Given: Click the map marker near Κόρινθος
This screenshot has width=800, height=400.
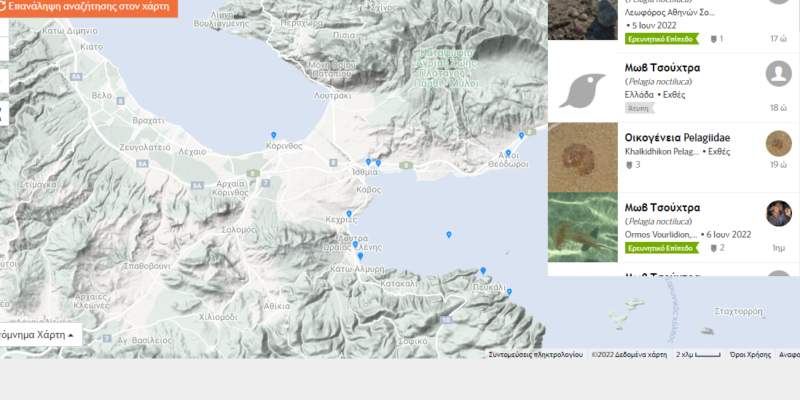Looking at the screenshot, I should coord(273,134).
